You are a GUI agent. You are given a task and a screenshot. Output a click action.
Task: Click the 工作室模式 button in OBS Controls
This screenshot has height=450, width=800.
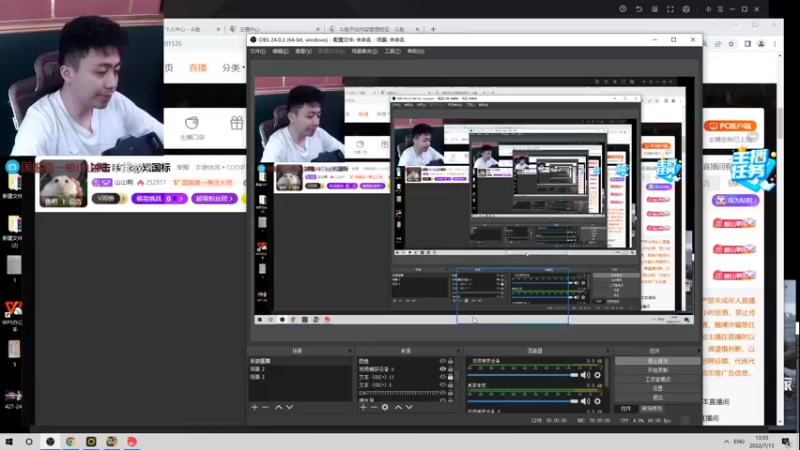[657, 379]
